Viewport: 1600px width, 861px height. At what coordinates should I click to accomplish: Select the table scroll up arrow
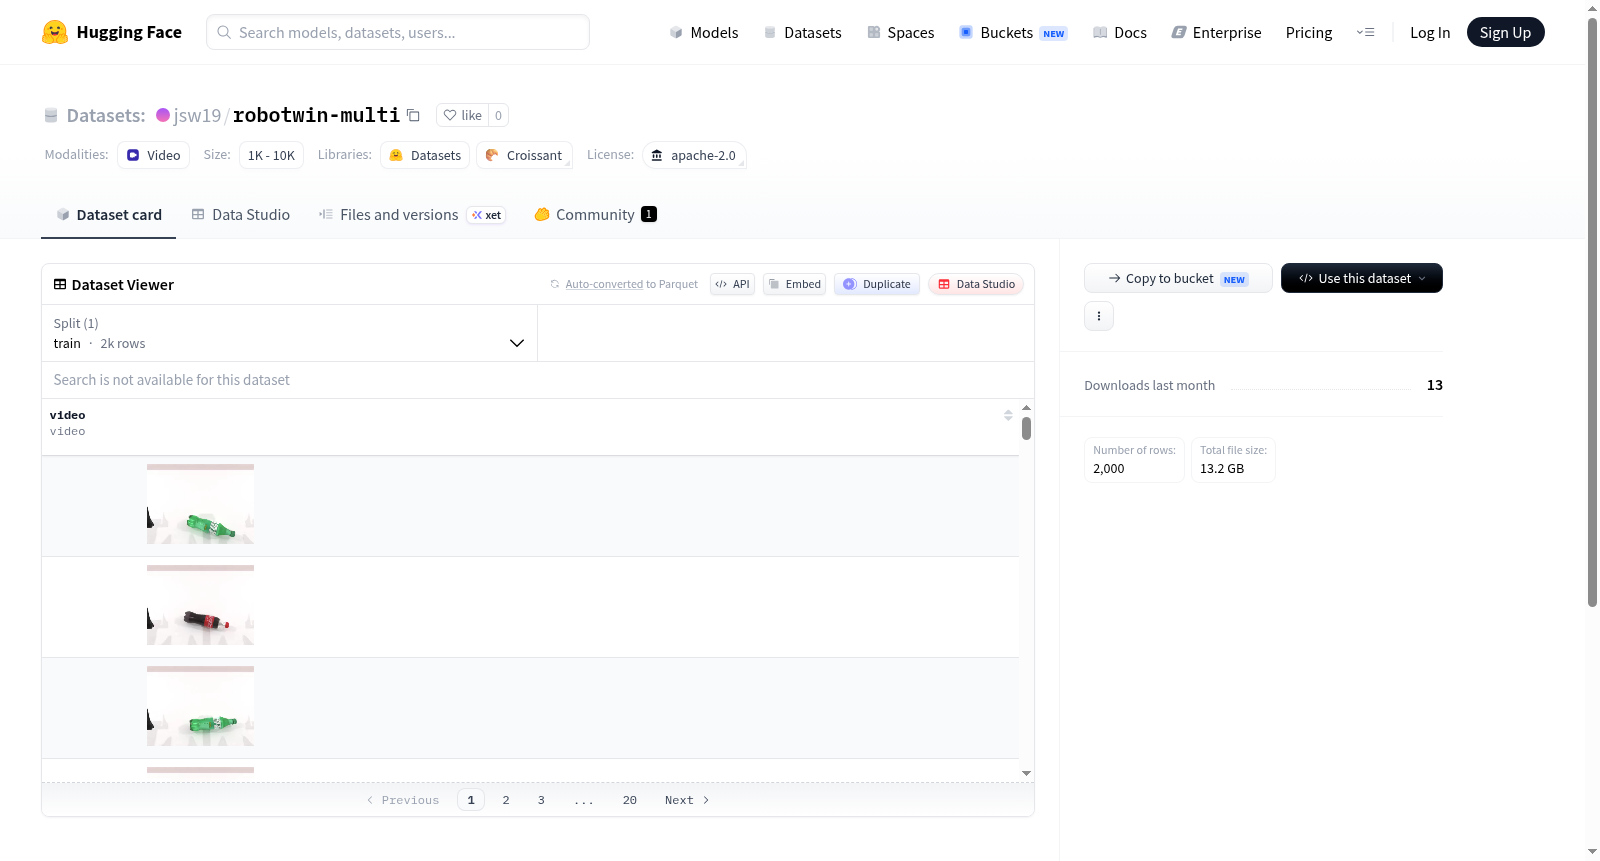click(1026, 408)
